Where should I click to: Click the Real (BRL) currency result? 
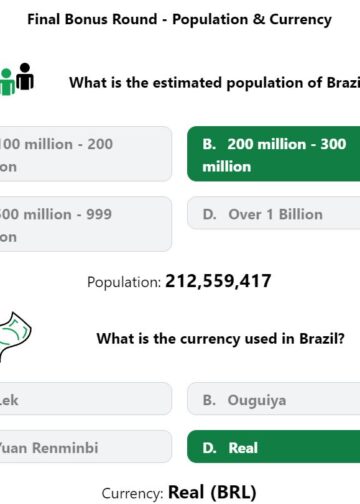coord(212,492)
